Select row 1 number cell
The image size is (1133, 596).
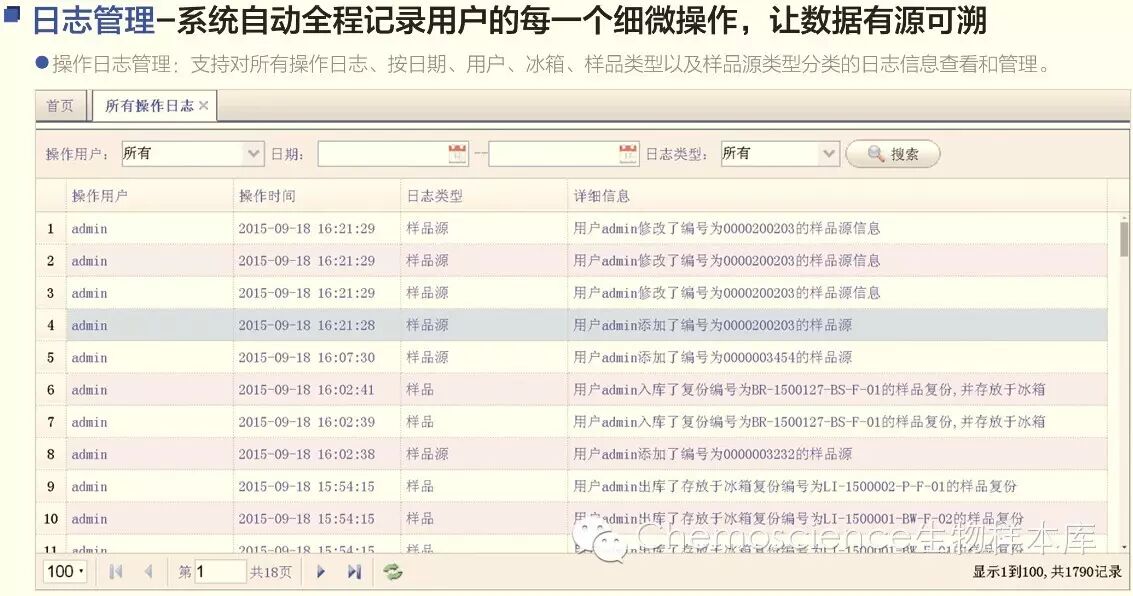pos(51,228)
